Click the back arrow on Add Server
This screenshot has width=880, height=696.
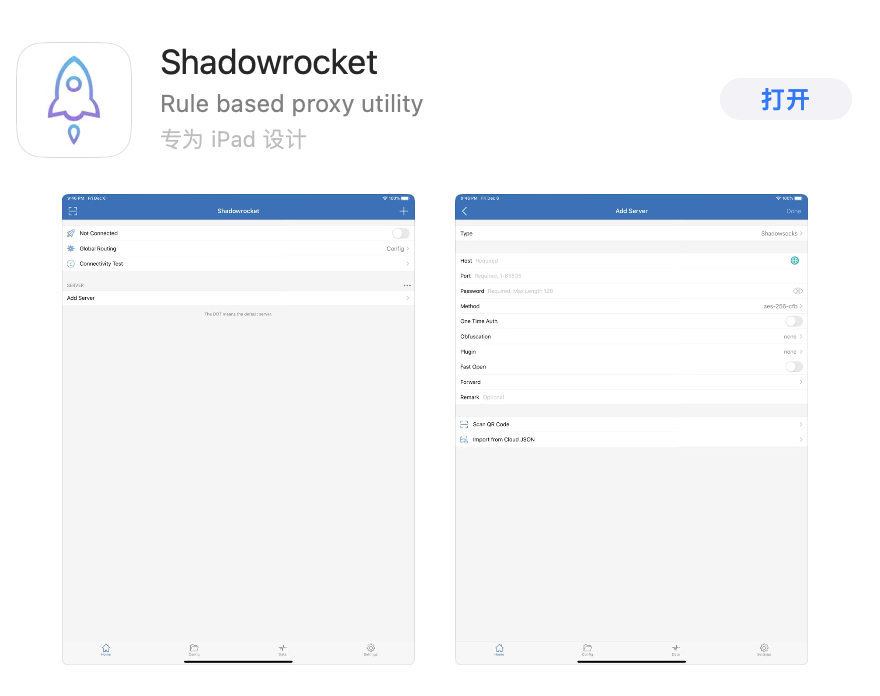(464, 211)
